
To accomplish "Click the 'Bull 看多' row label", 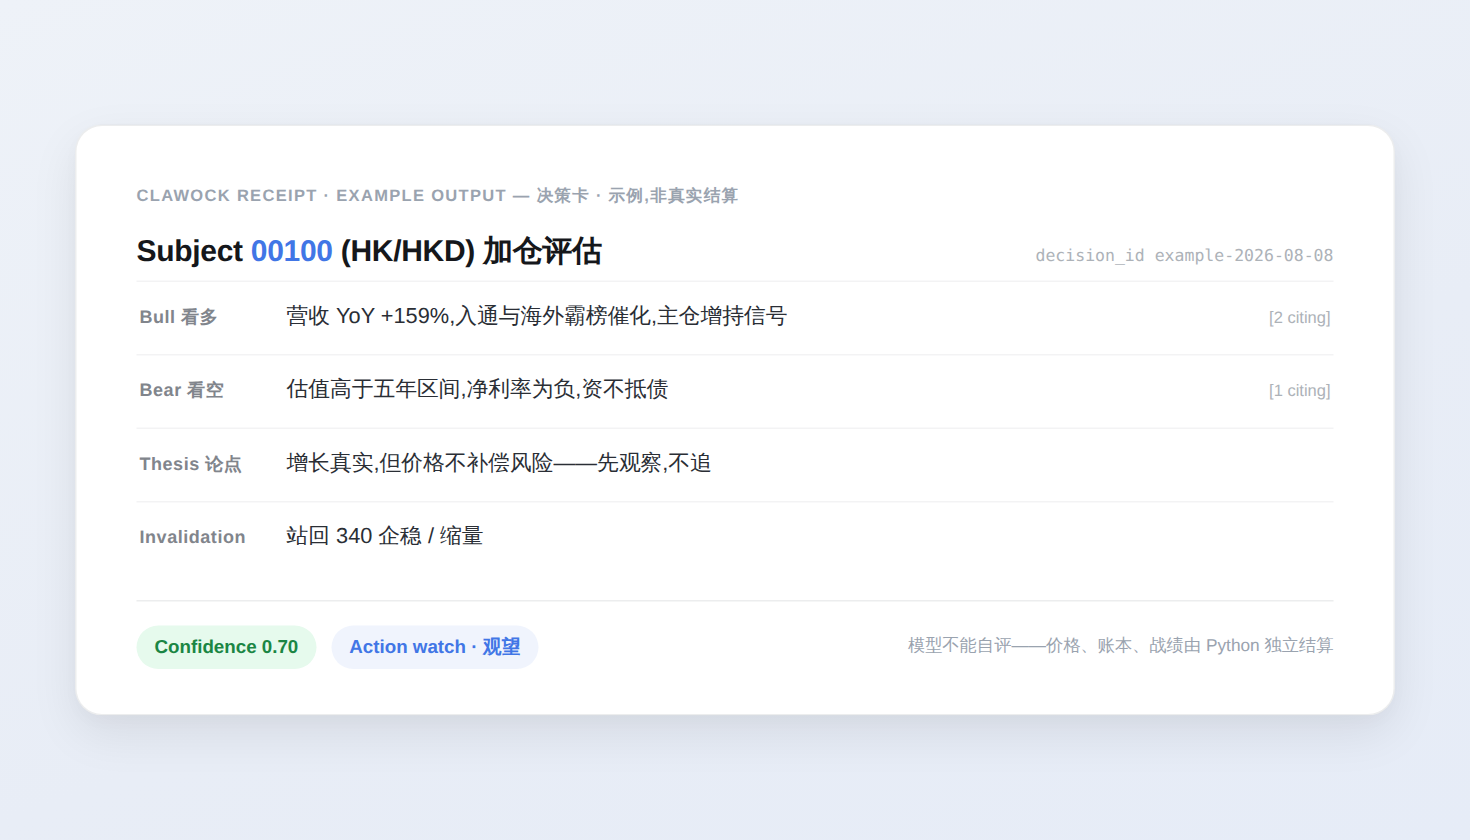I will tap(178, 317).
